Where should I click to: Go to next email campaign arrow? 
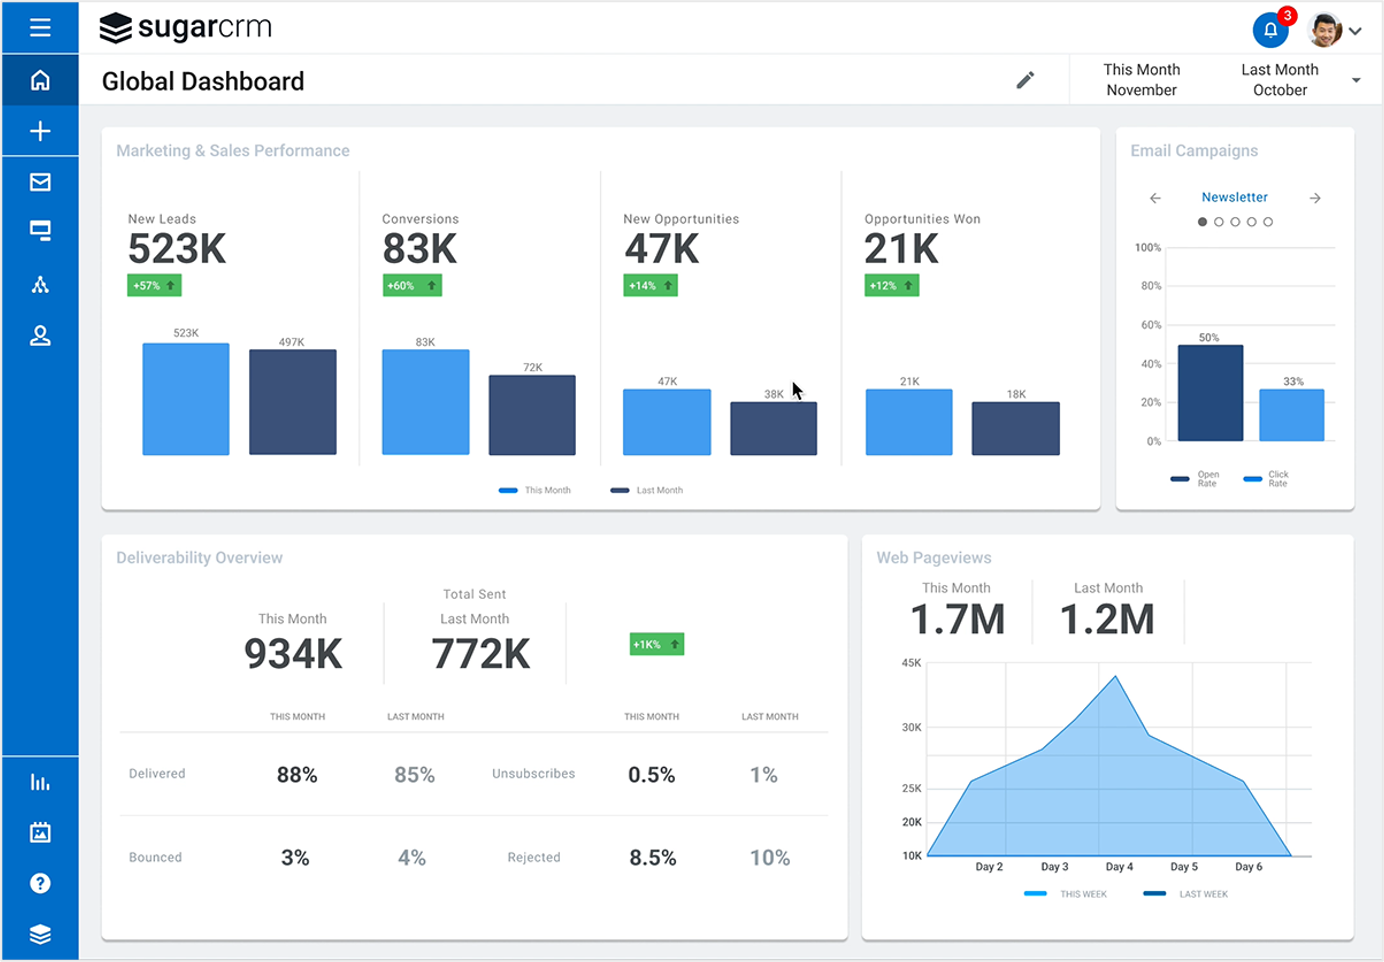pyautogui.click(x=1315, y=198)
